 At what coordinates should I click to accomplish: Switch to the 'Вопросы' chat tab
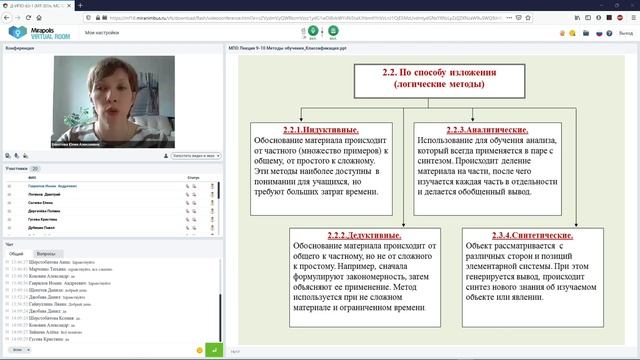point(46,253)
